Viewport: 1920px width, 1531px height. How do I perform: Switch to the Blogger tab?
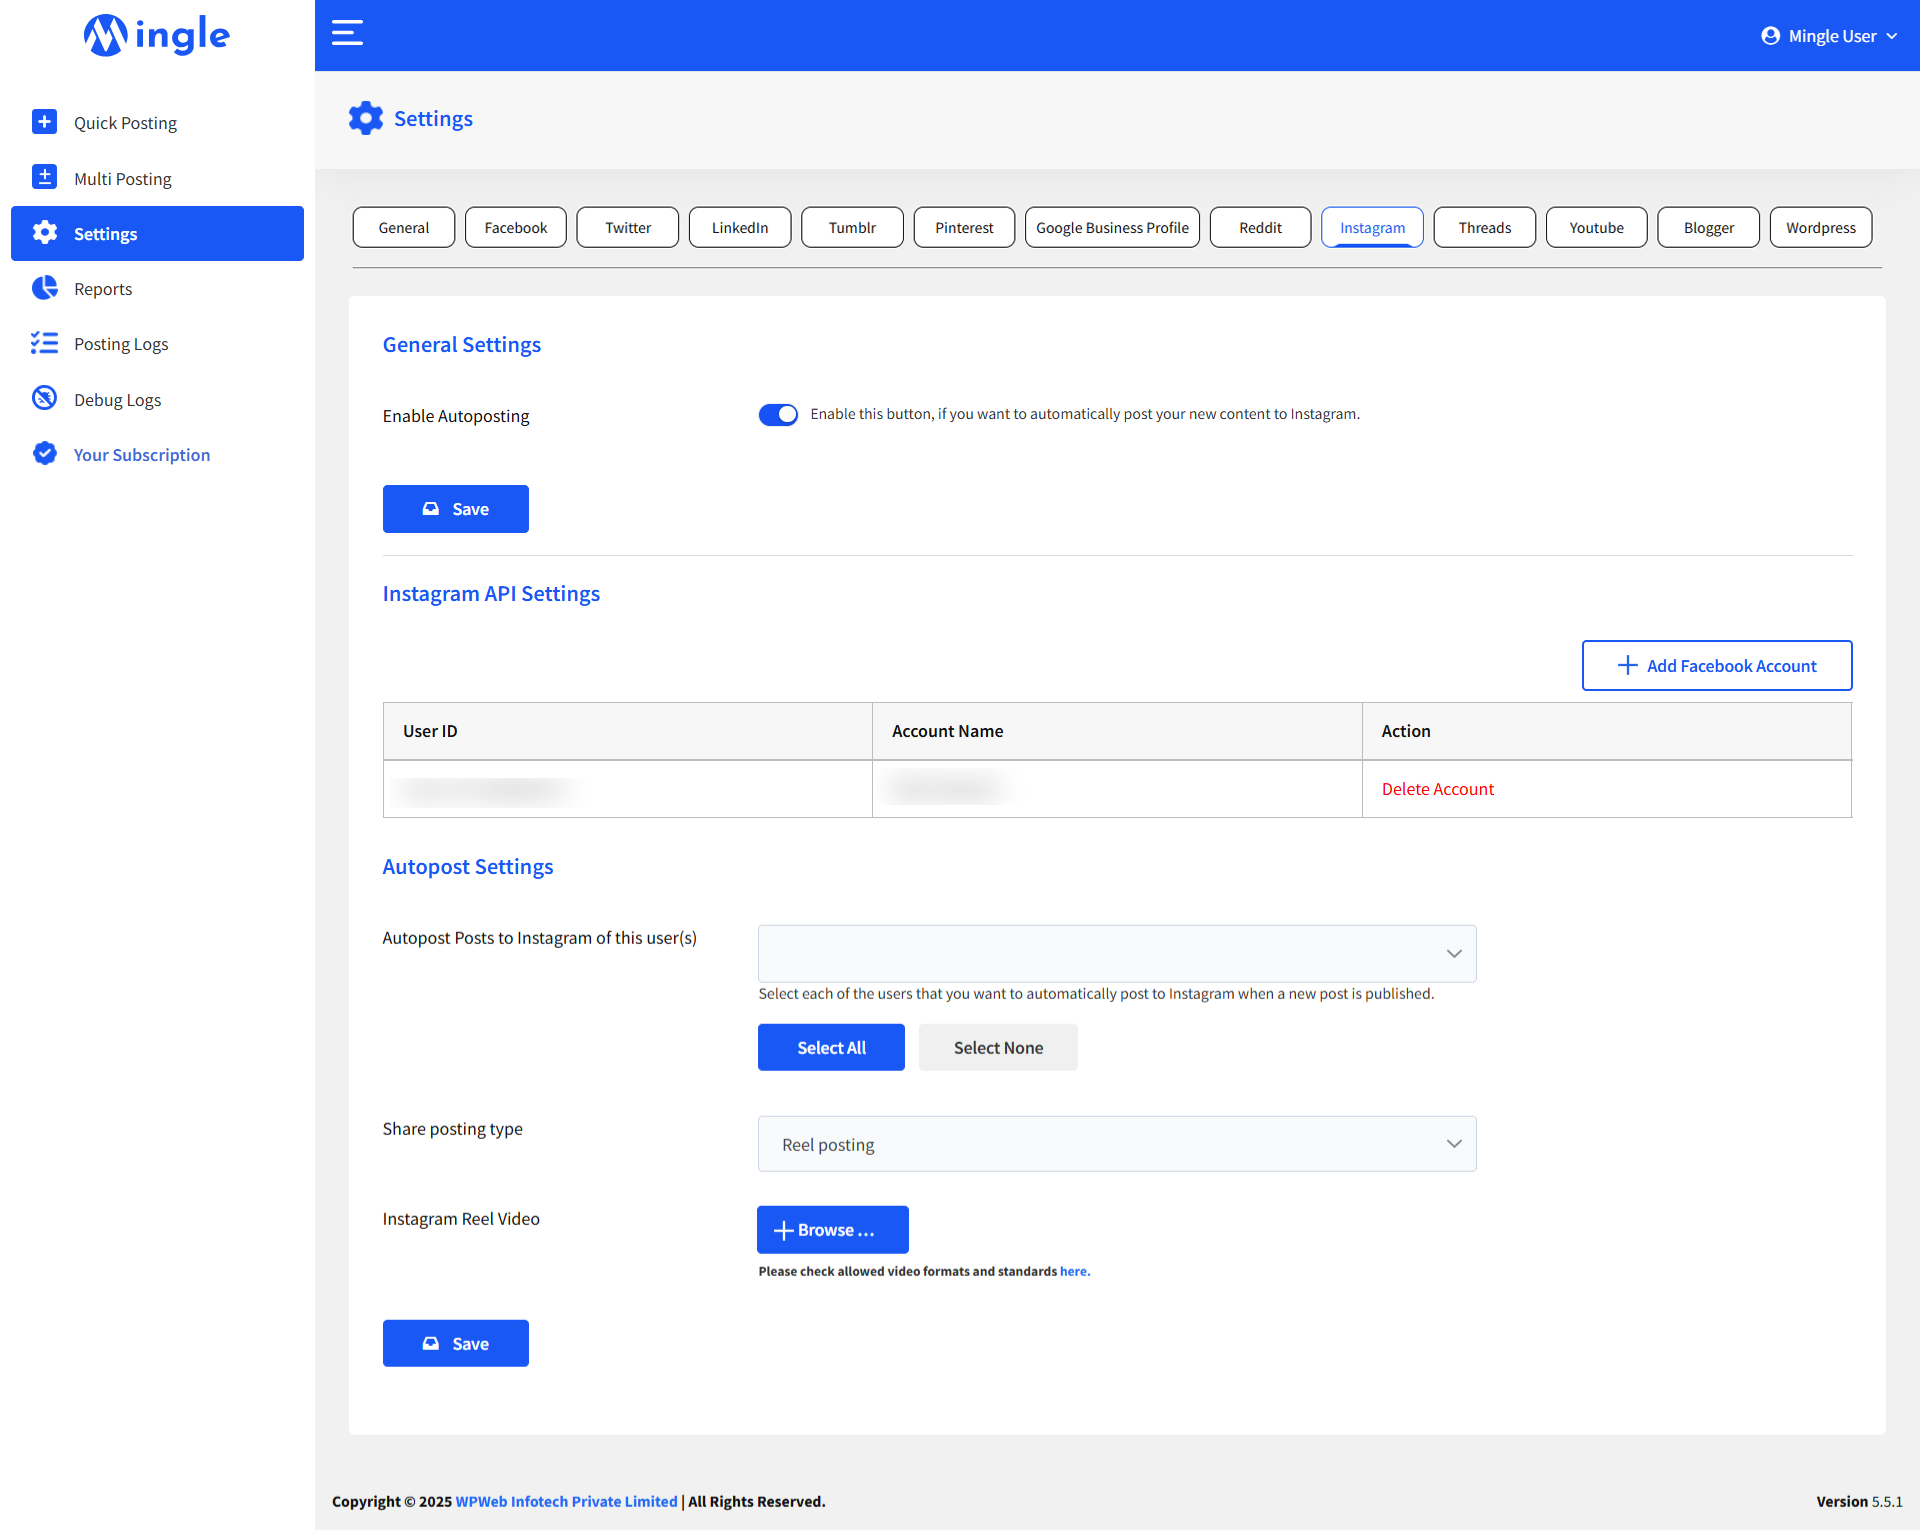[1708, 227]
